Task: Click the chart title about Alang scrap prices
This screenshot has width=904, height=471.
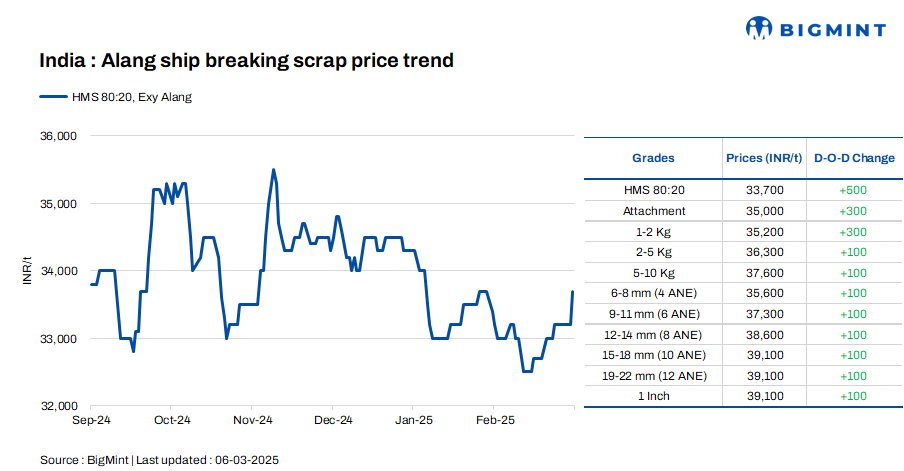Action: [246, 61]
